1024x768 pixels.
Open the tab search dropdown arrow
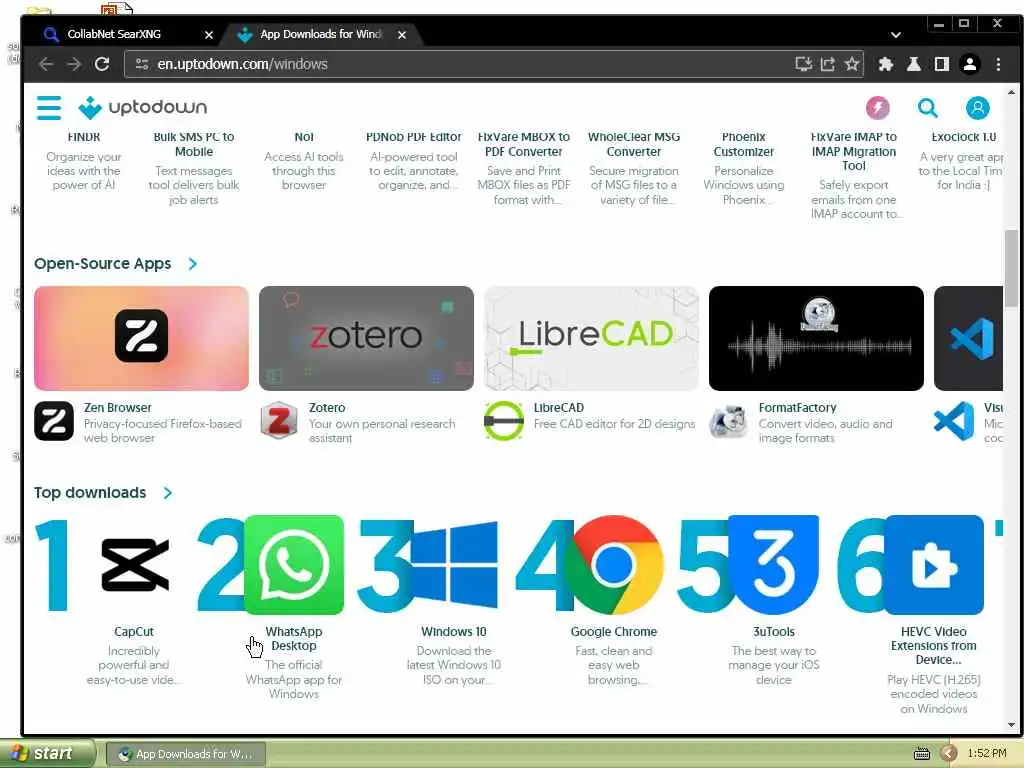coord(896,35)
